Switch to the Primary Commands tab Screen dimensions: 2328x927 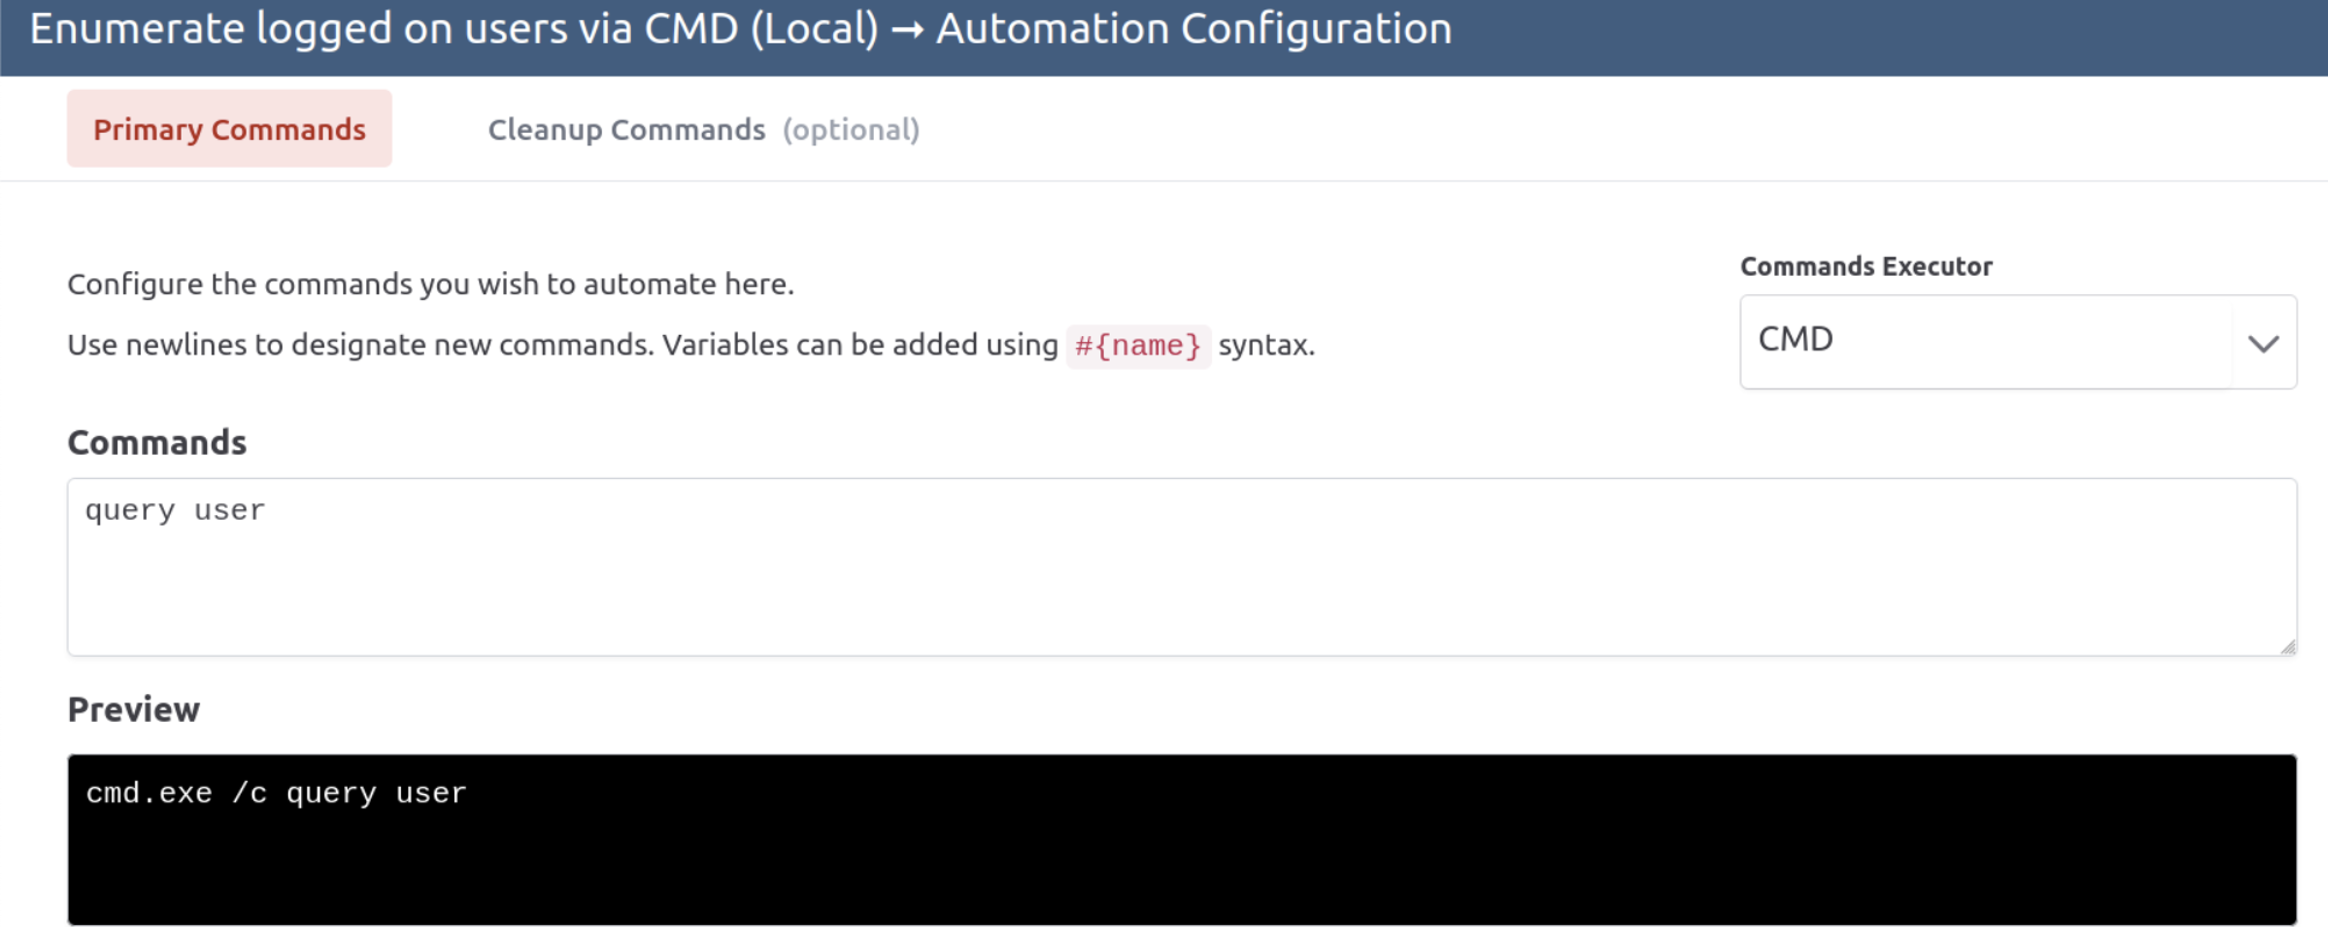(x=229, y=129)
